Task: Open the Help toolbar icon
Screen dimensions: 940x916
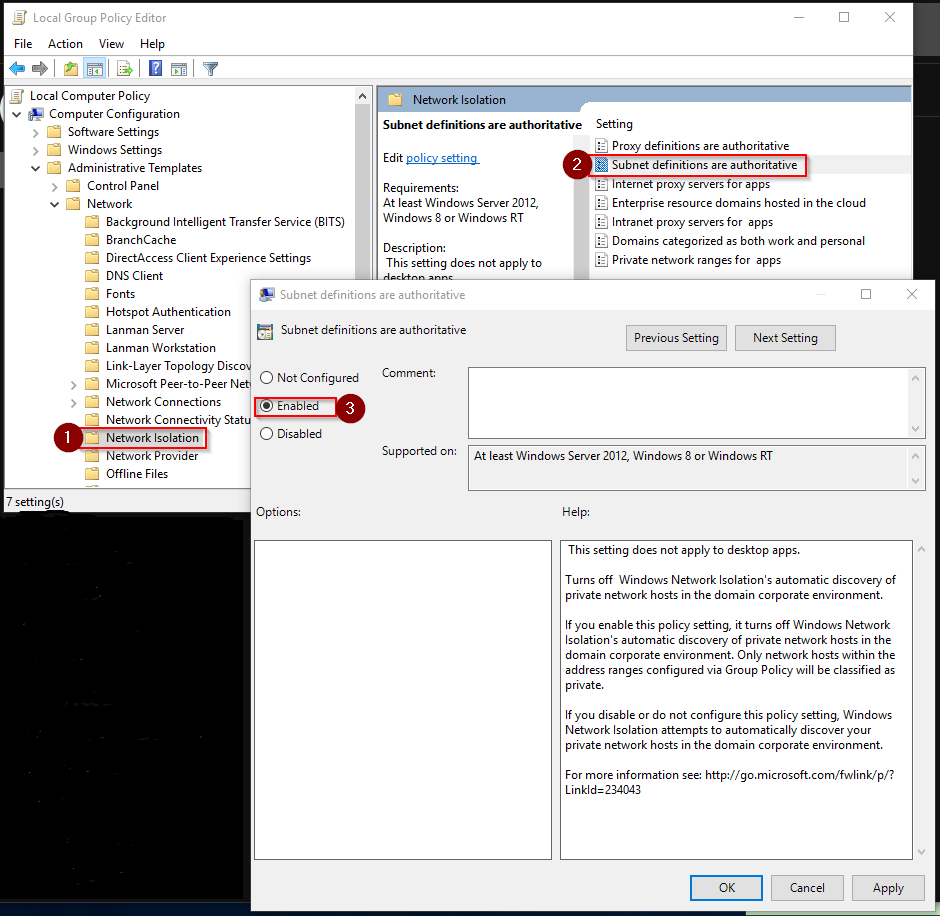Action: coord(155,68)
